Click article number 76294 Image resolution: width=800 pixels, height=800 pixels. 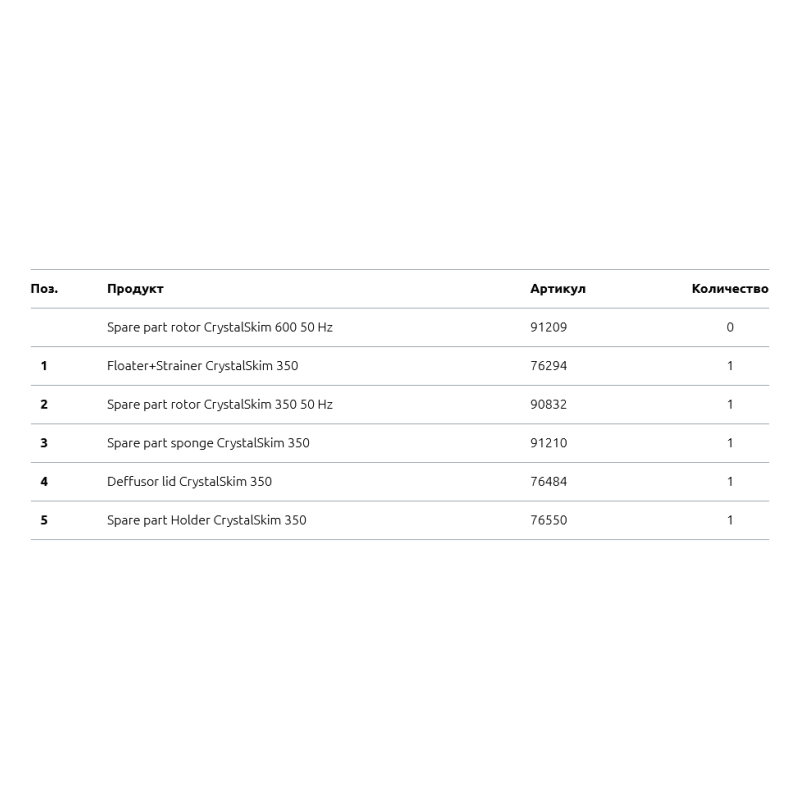click(x=548, y=366)
